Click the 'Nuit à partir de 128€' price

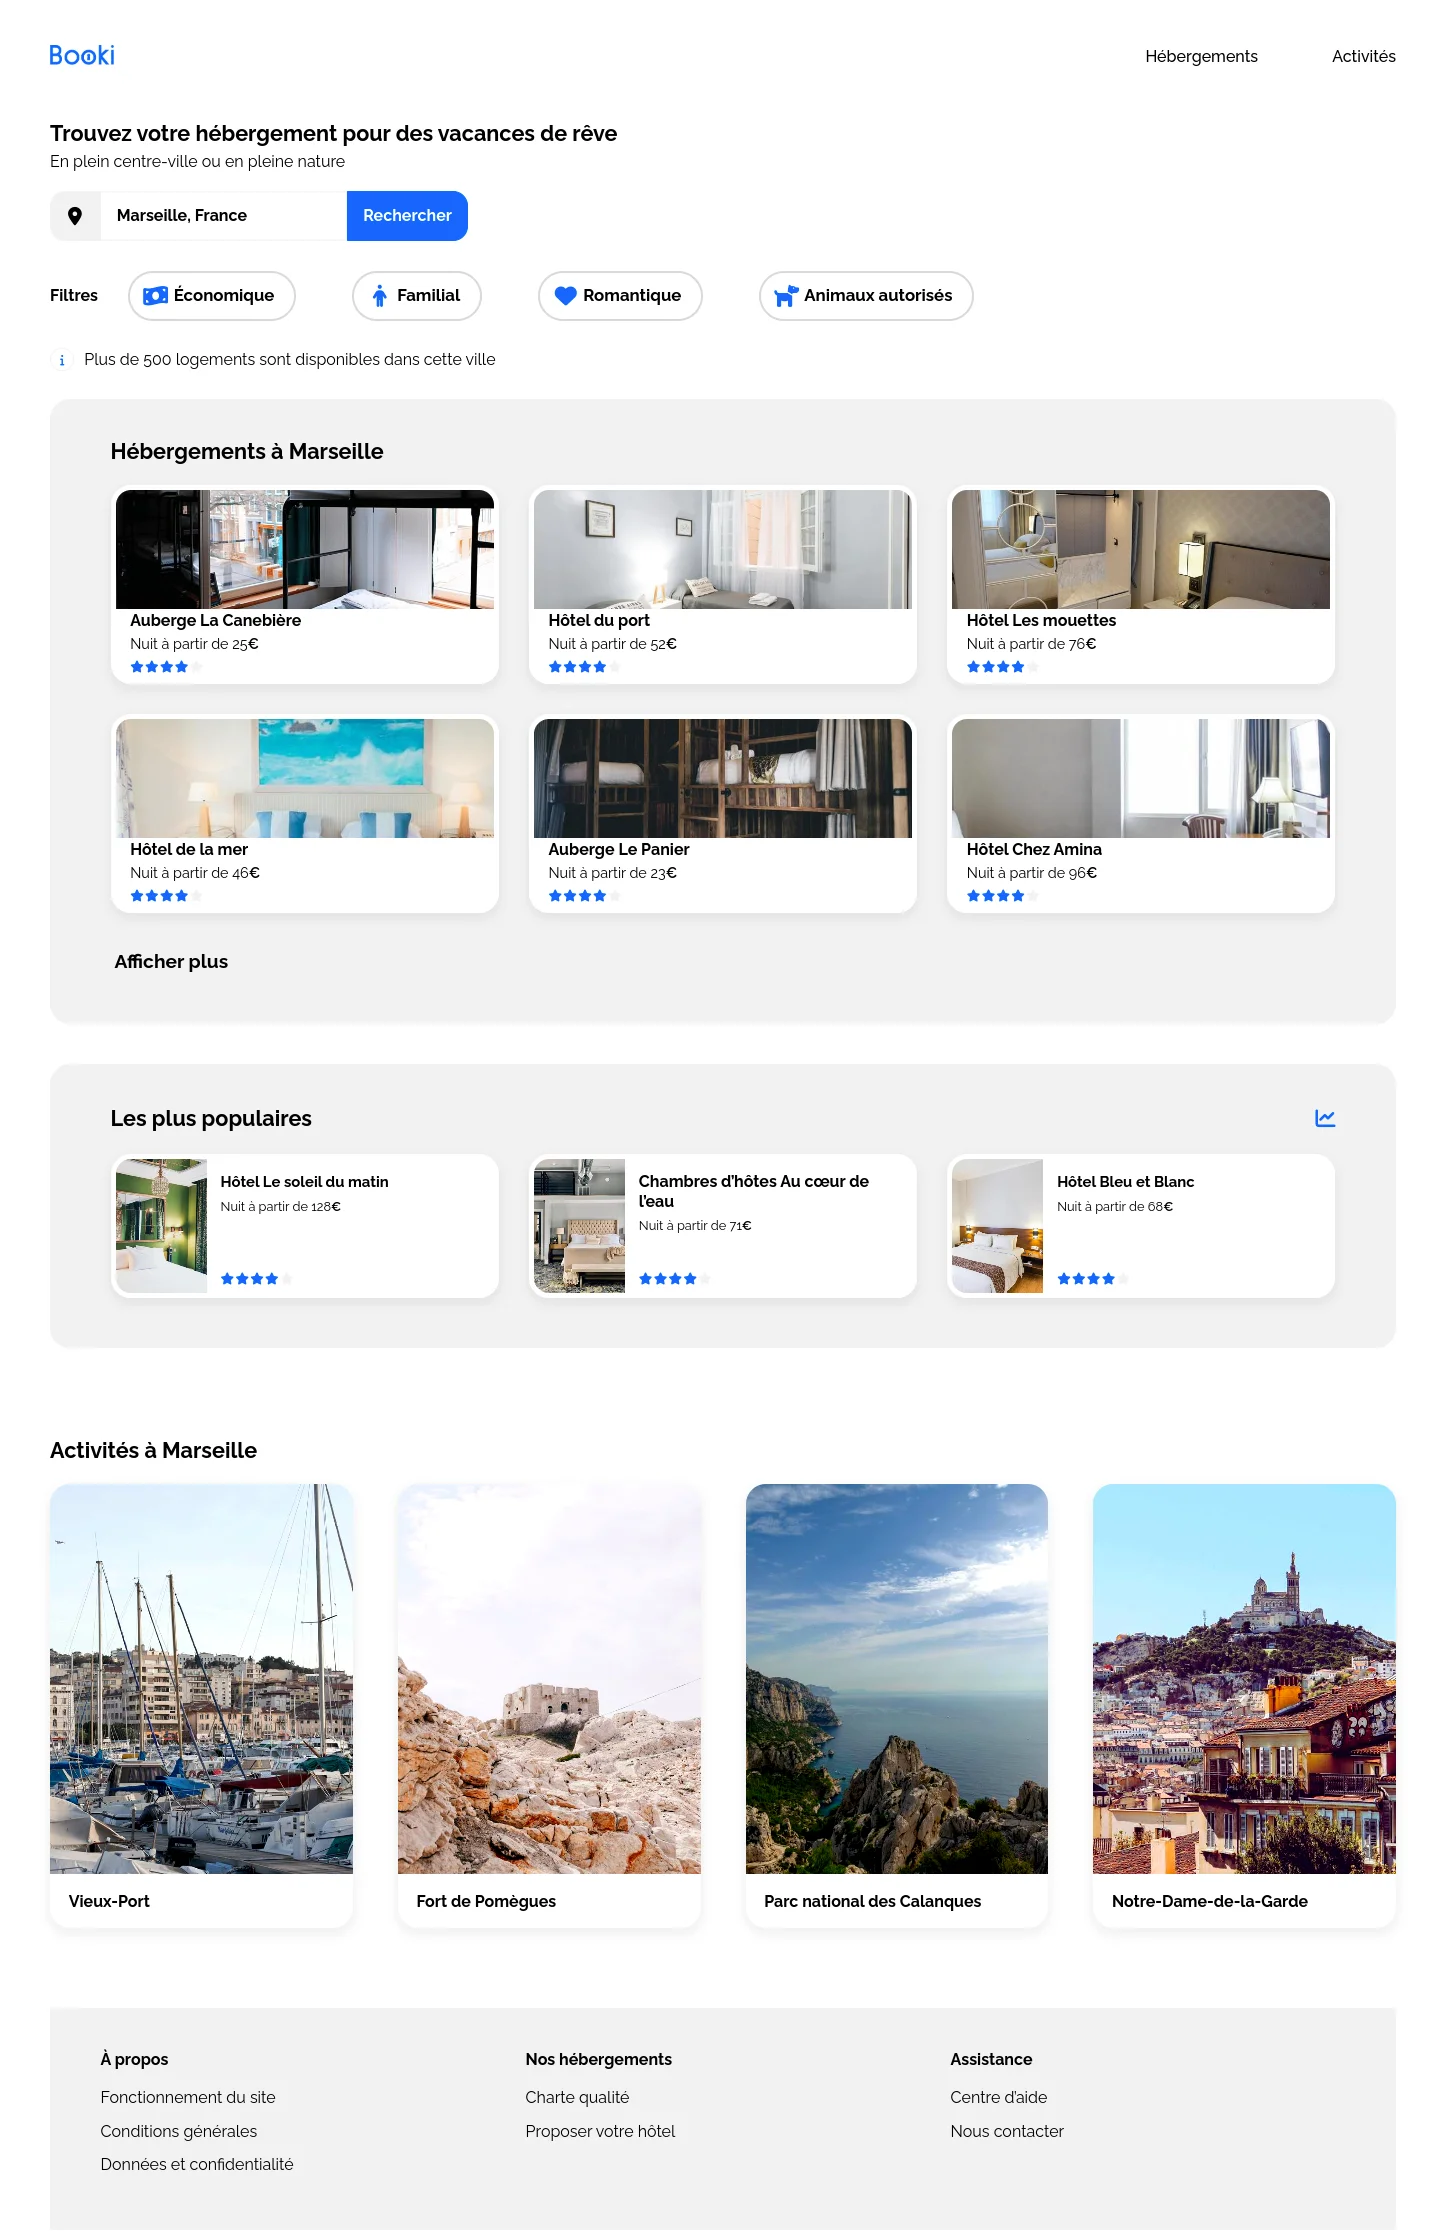281,1207
